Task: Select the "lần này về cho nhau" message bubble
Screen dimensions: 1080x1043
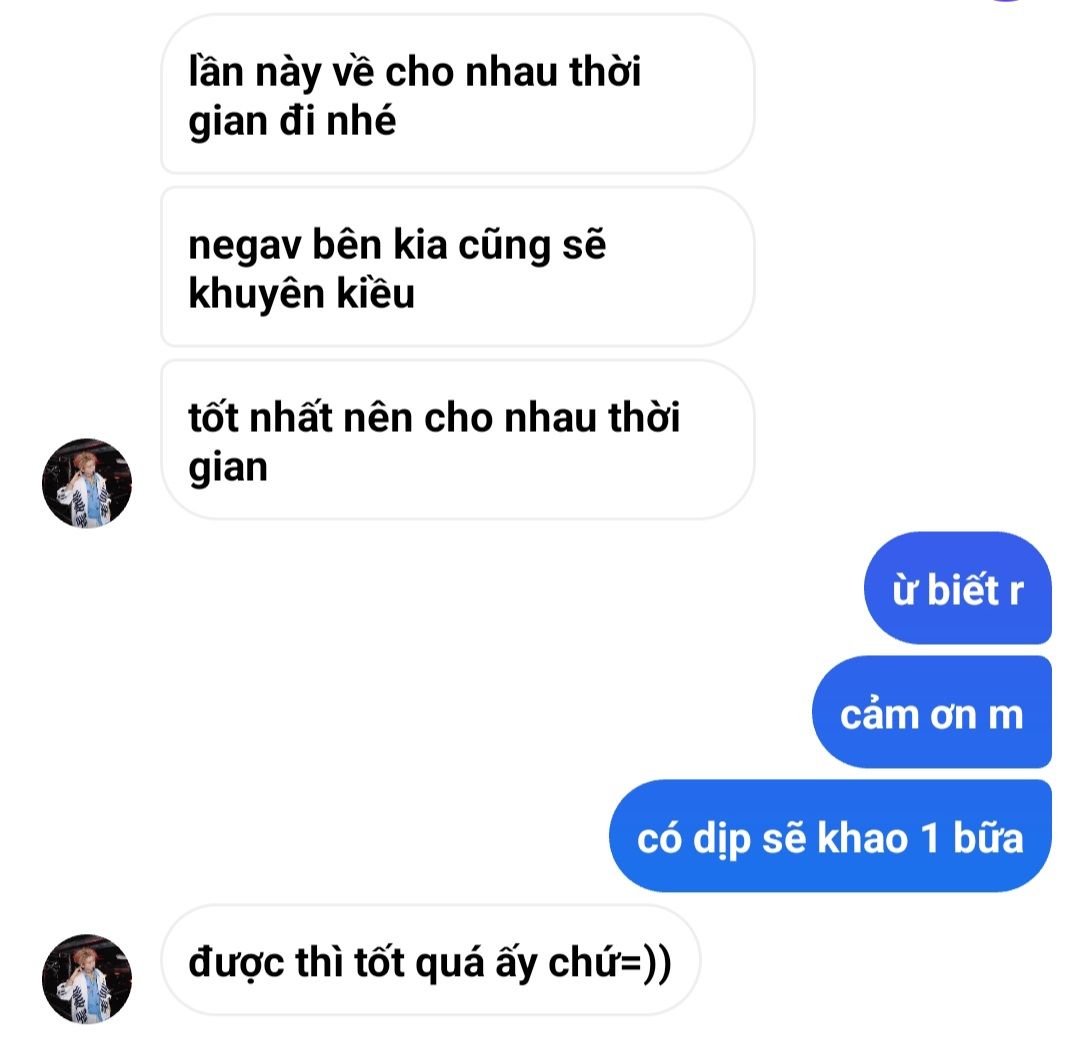Action: tap(457, 94)
